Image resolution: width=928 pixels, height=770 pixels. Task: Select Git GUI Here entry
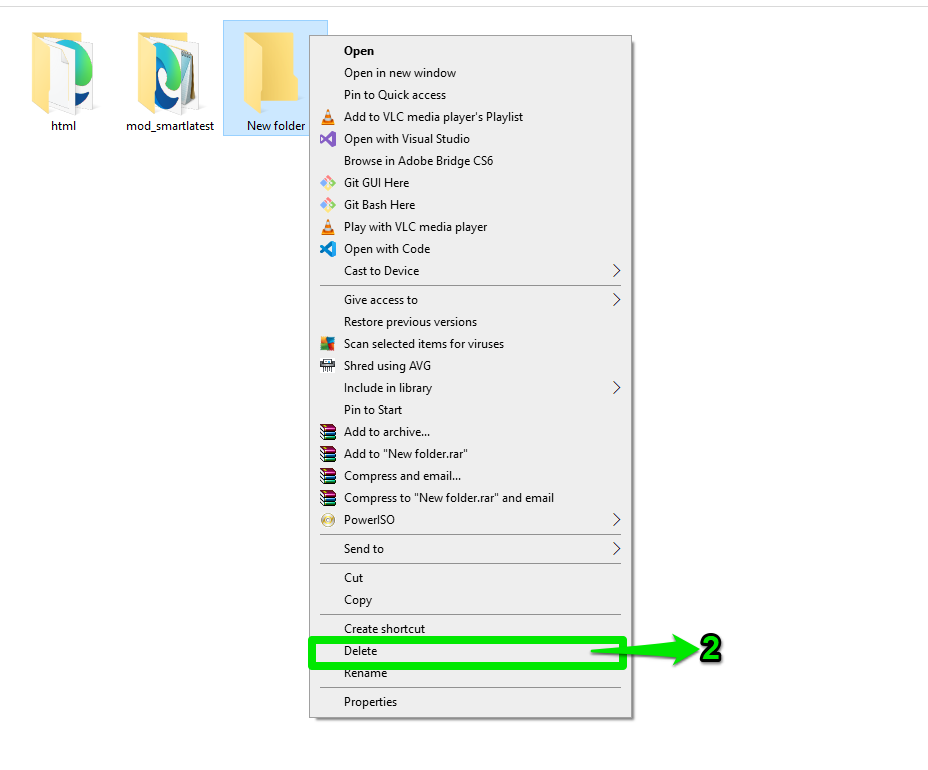[x=471, y=183]
